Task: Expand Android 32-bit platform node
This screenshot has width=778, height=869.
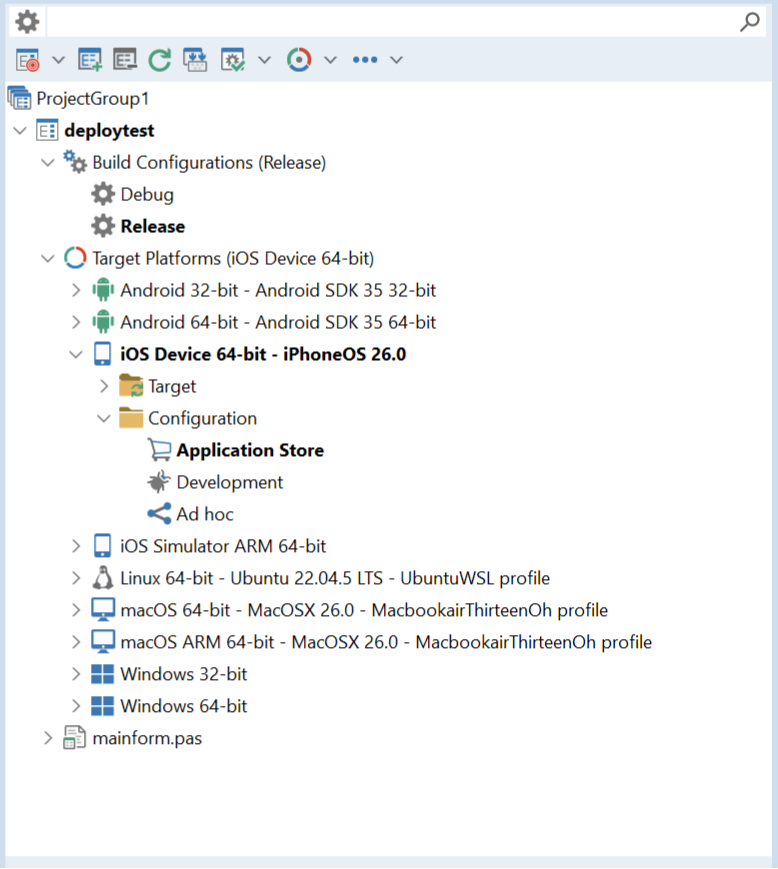Action: coord(76,290)
